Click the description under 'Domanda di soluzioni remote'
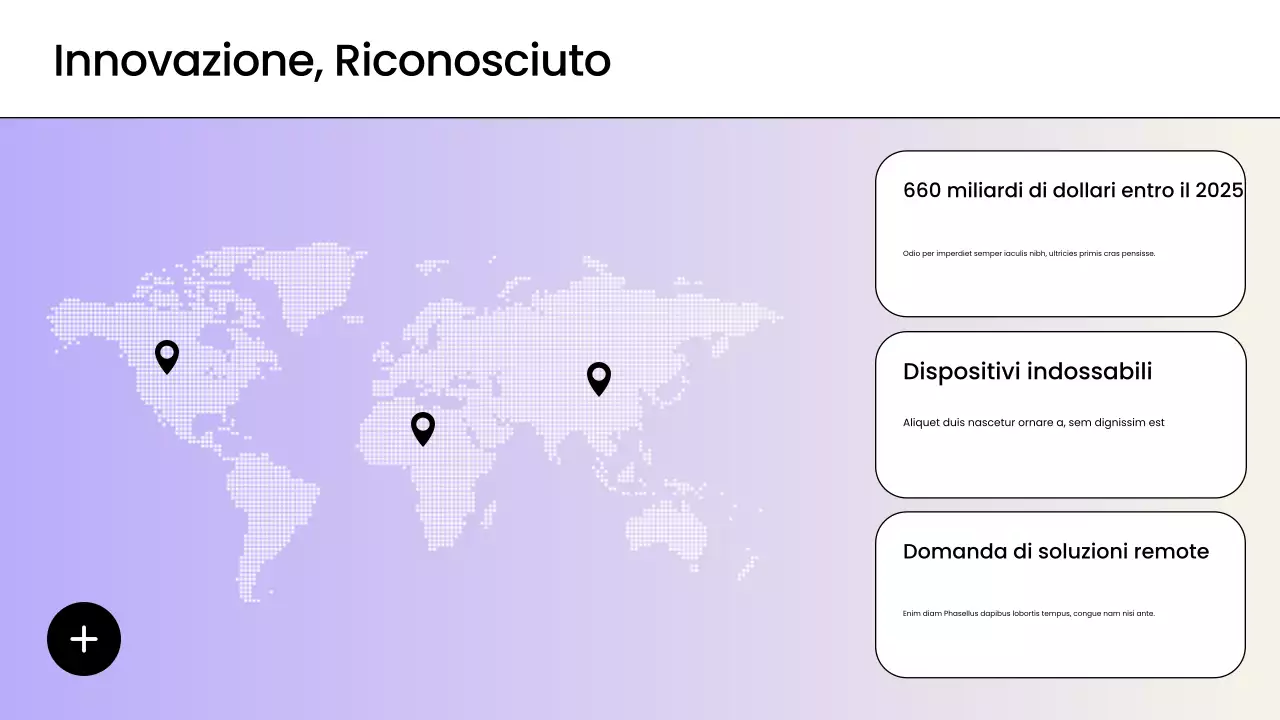Image resolution: width=1280 pixels, height=720 pixels. click(1028, 613)
